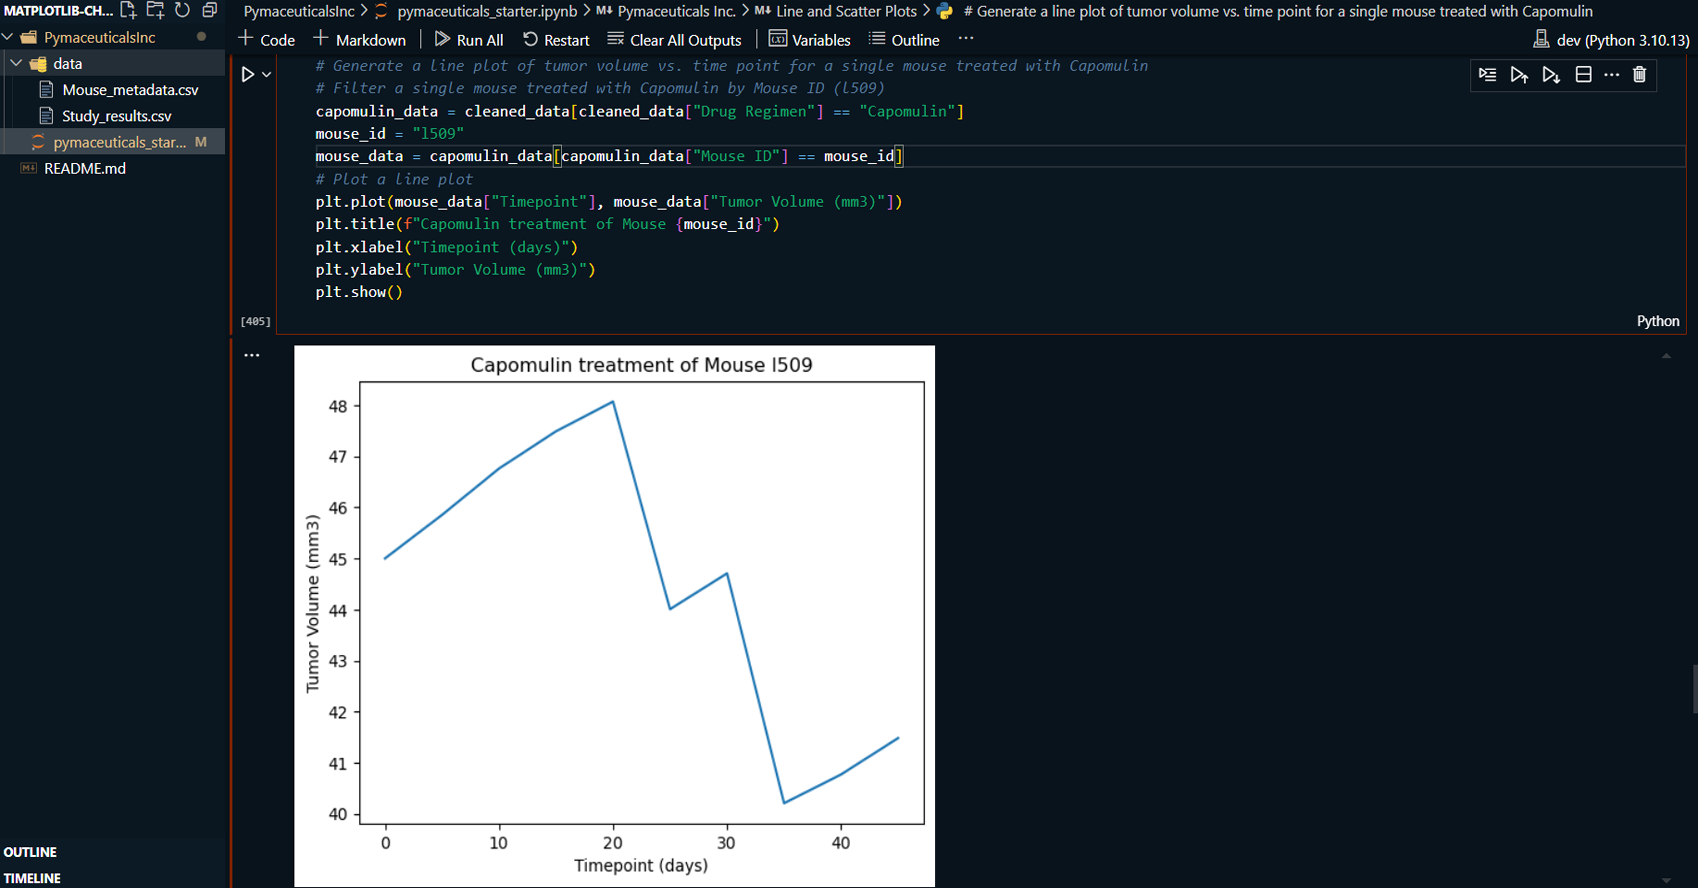The height and width of the screenshot is (888, 1698).
Task: Execute cell and below icon
Action: click(1551, 75)
